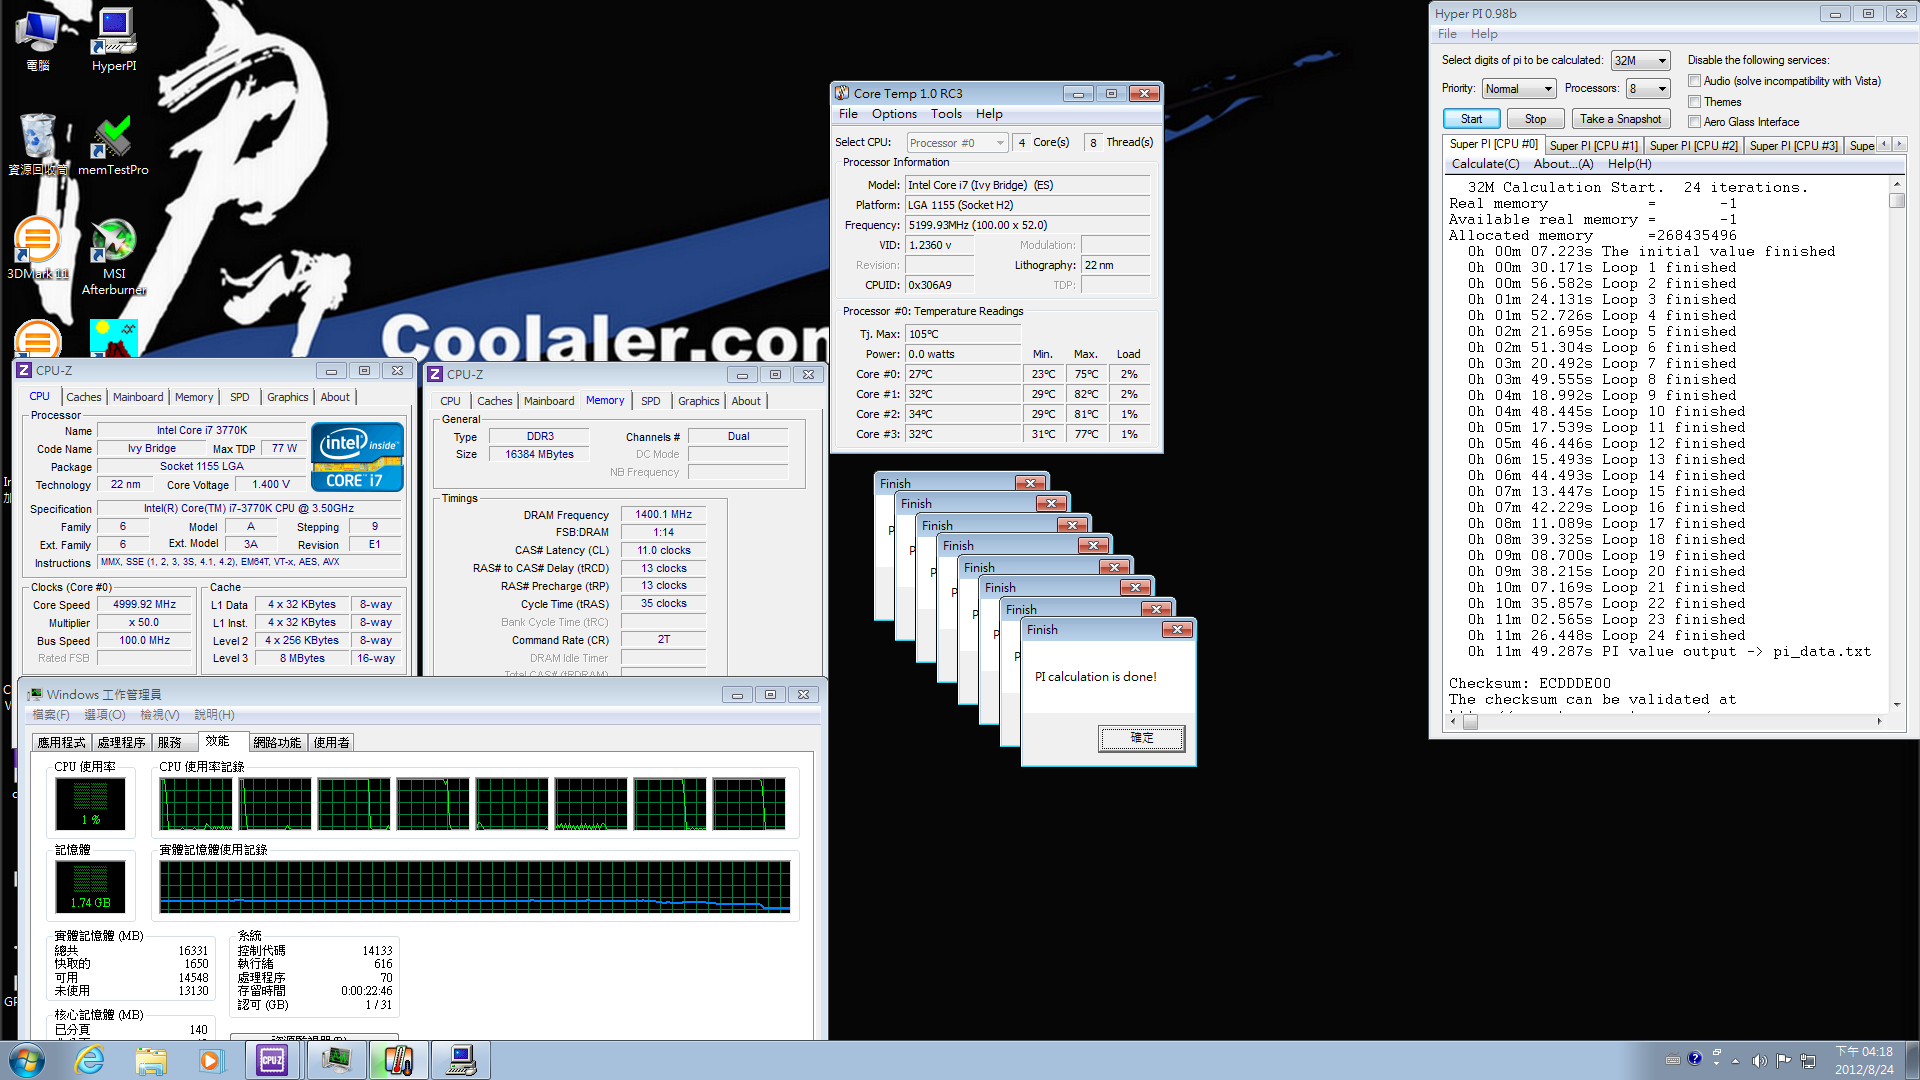Open Windows Media Player from taskbar

pos(211,1060)
